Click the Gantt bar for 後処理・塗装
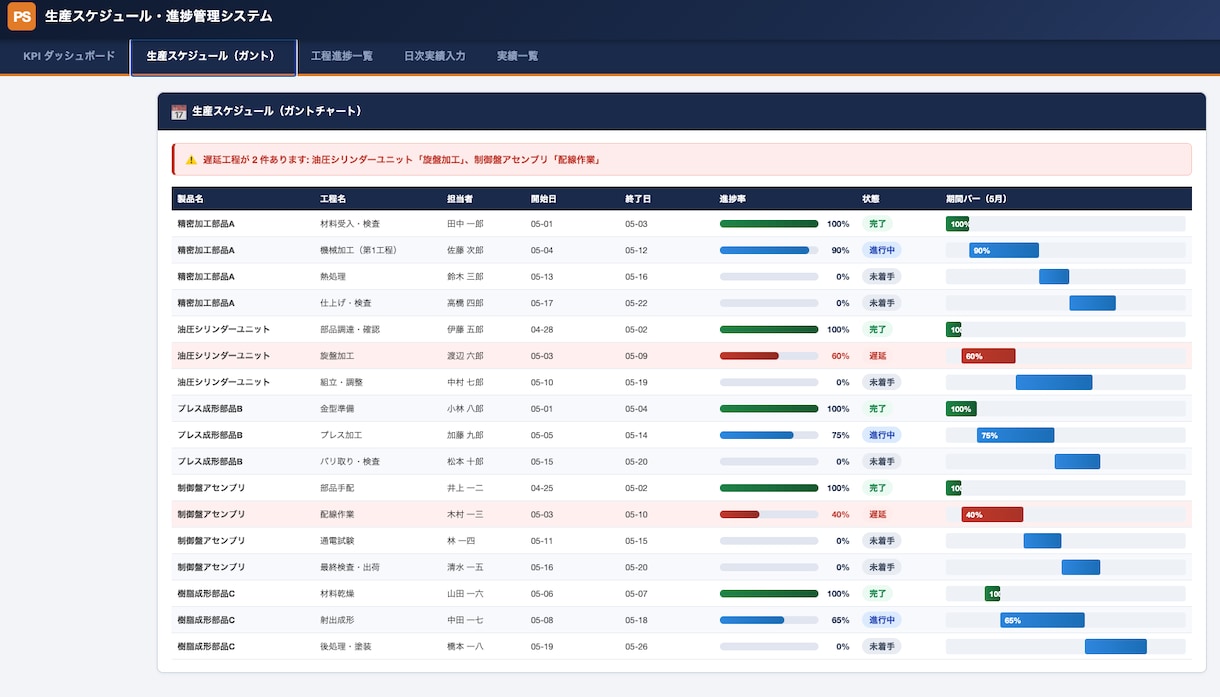The image size is (1220, 697). pos(1116,647)
